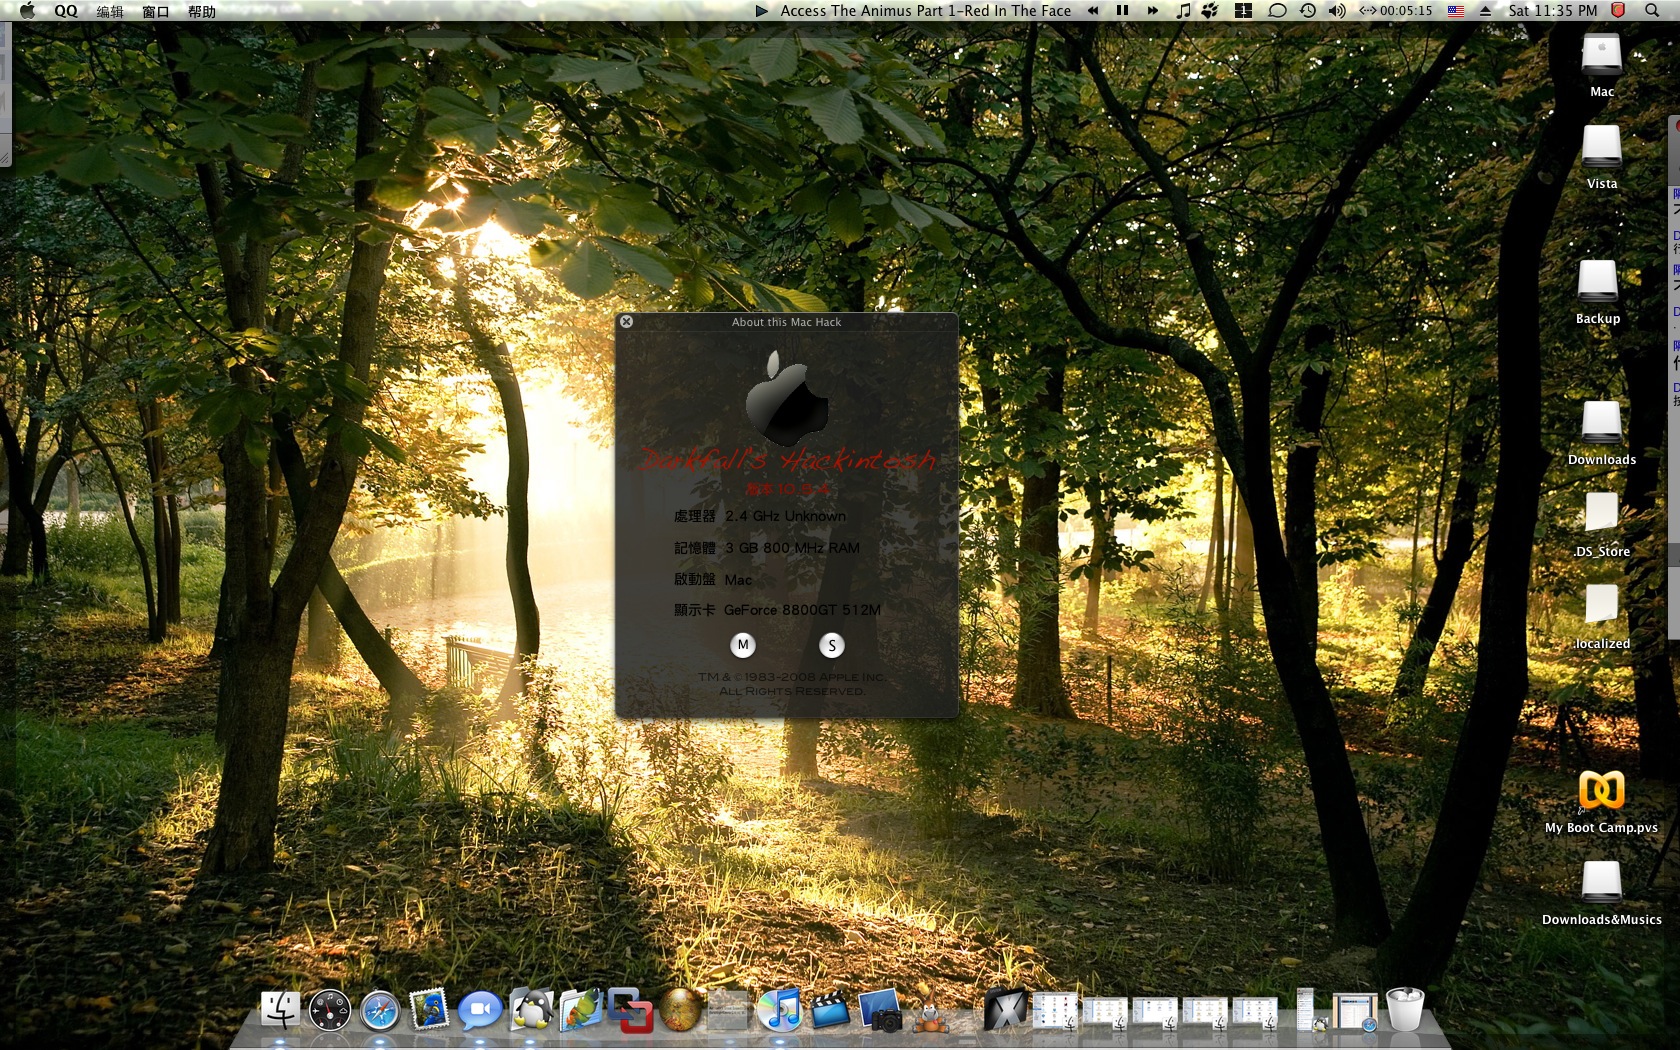Open Spotlight search magnifier
The image size is (1680, 1050).
1652,11
